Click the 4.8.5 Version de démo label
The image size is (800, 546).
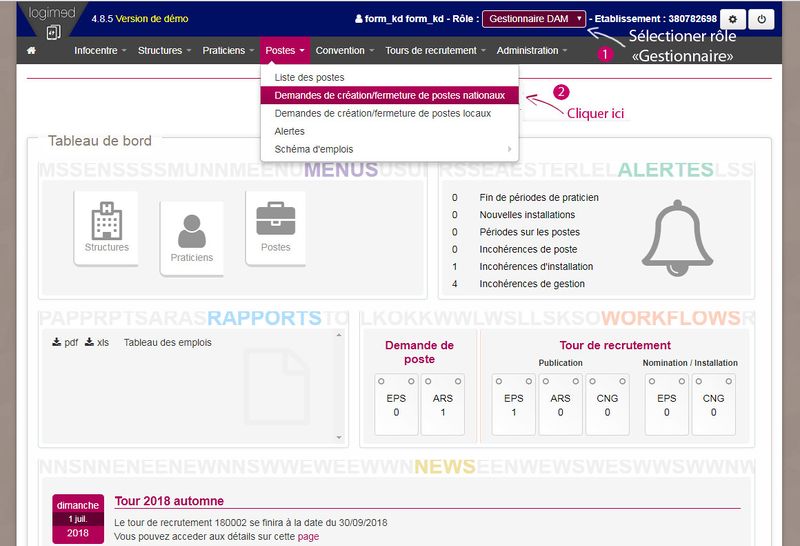tap(140, 19)
